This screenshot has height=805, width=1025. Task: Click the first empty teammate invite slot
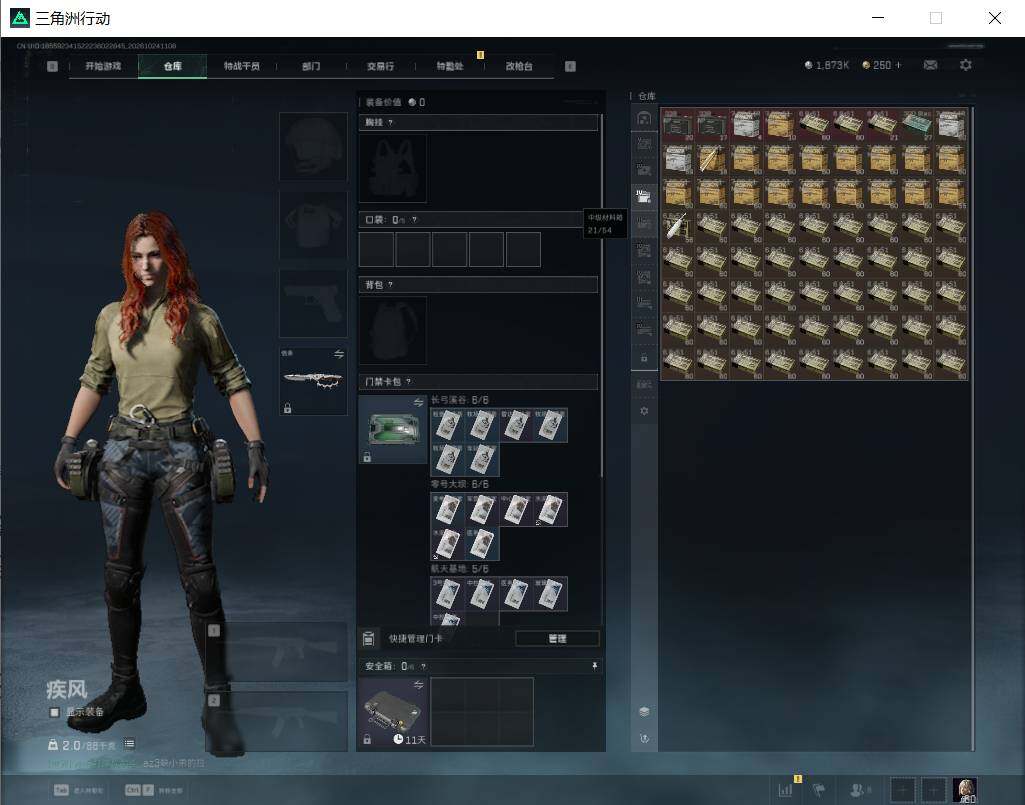click(902, 790)
